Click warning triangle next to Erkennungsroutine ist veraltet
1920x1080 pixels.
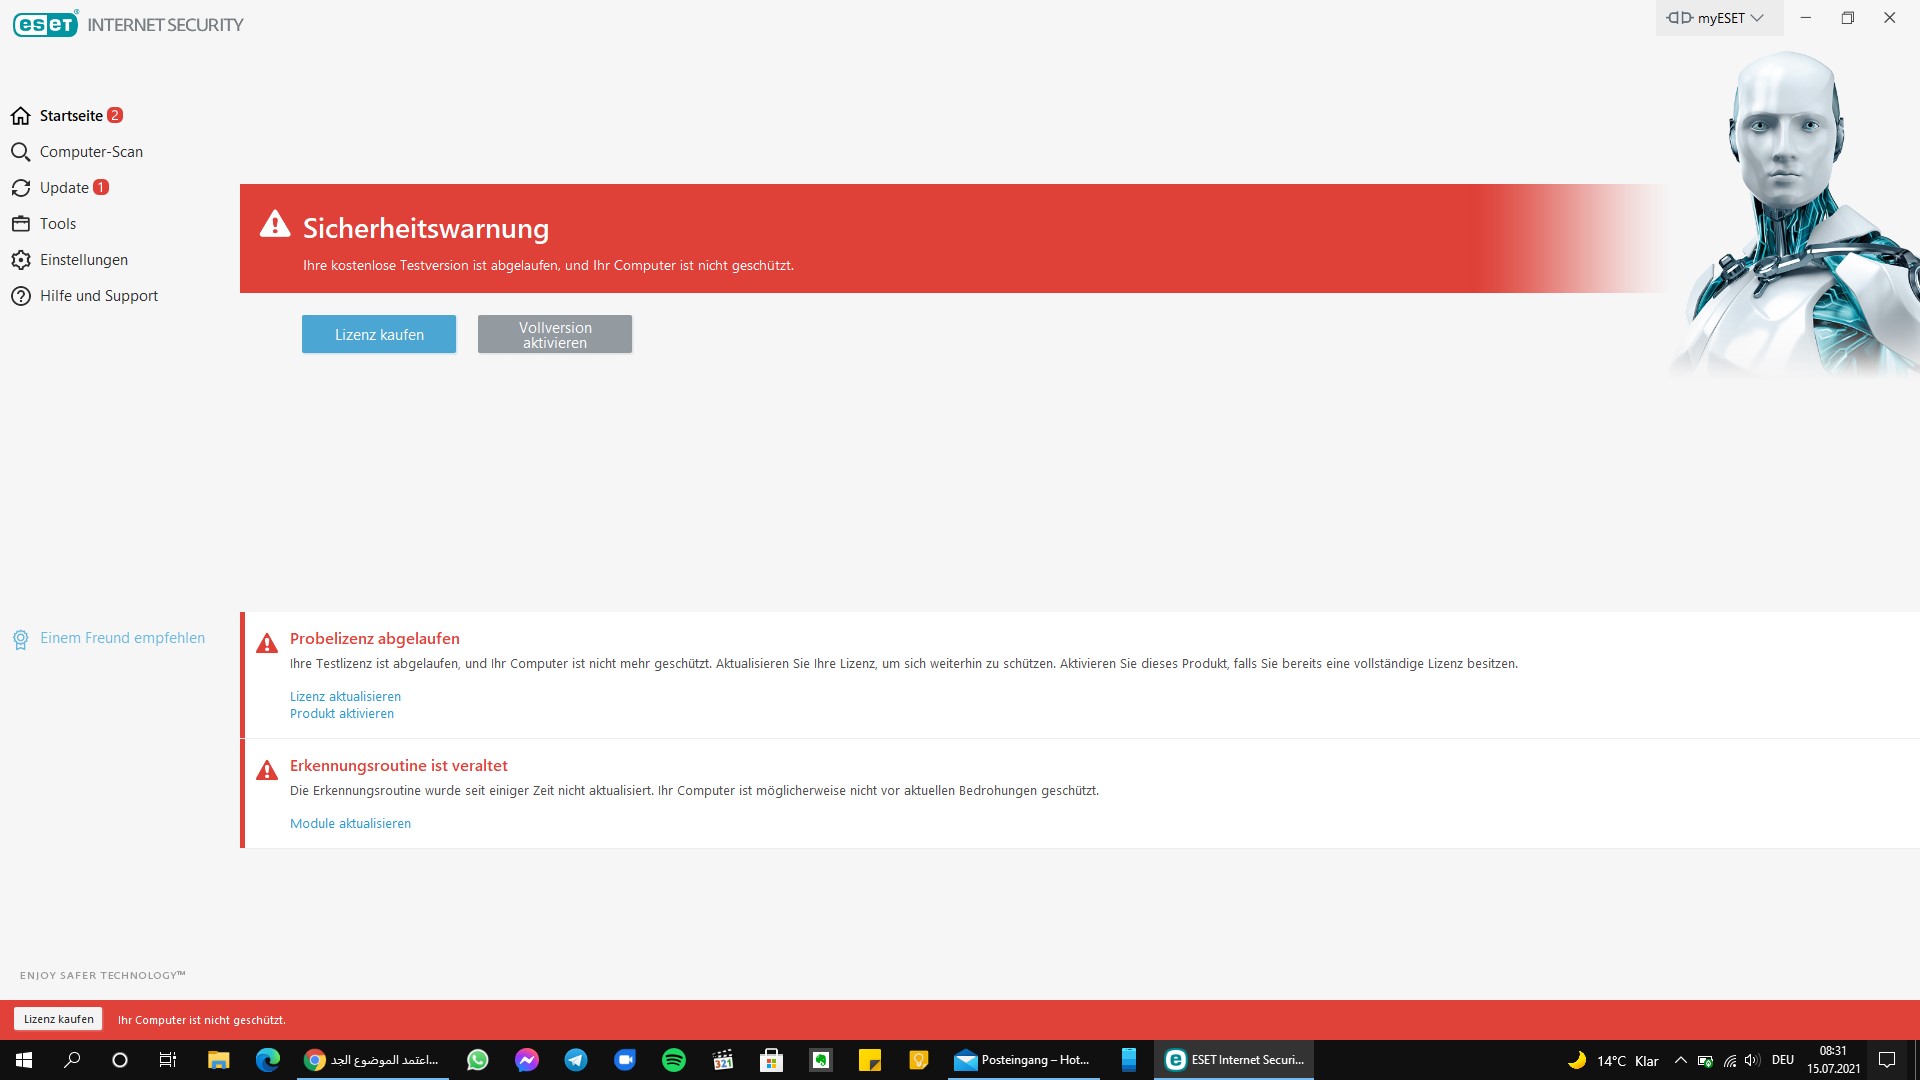[267, 770]
